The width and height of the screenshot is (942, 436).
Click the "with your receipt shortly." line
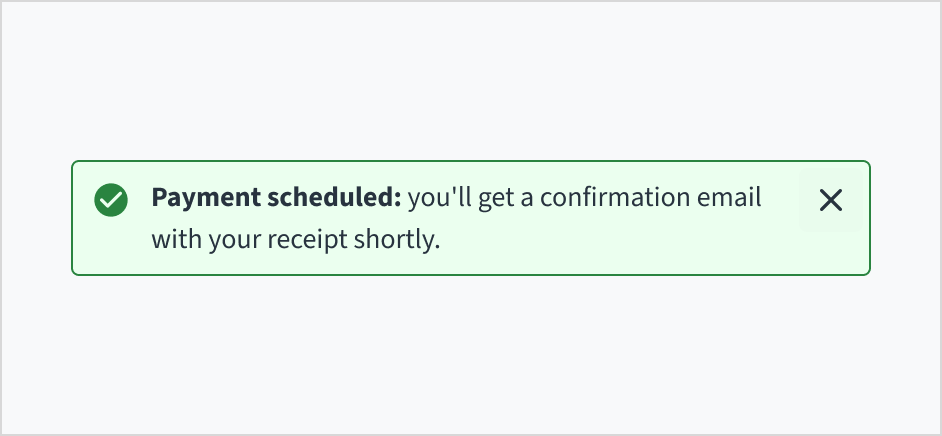click(296, 240)
